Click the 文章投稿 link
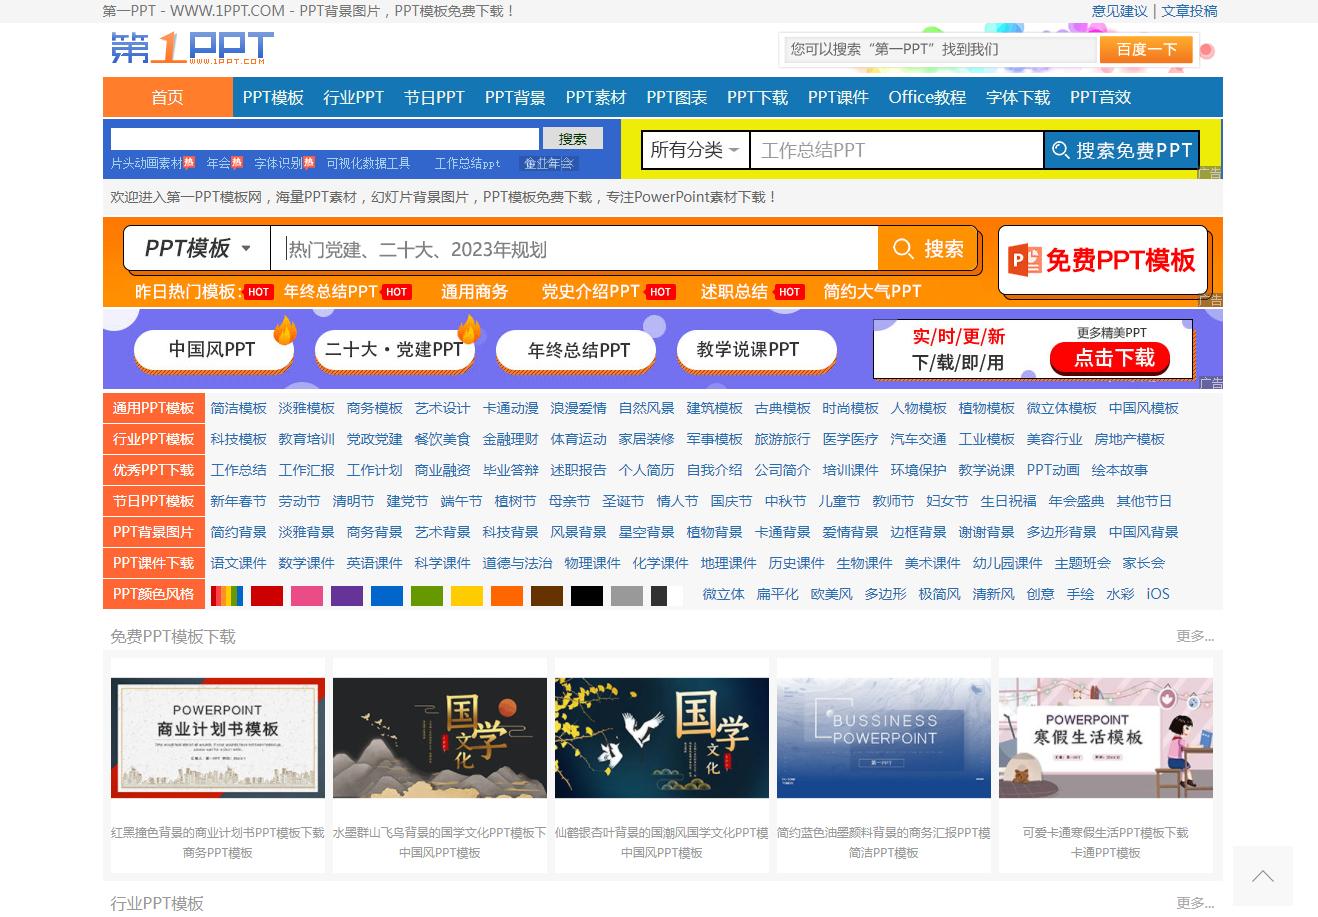The width and height of the screenshot is (1318, 917). coord(1190,11)
